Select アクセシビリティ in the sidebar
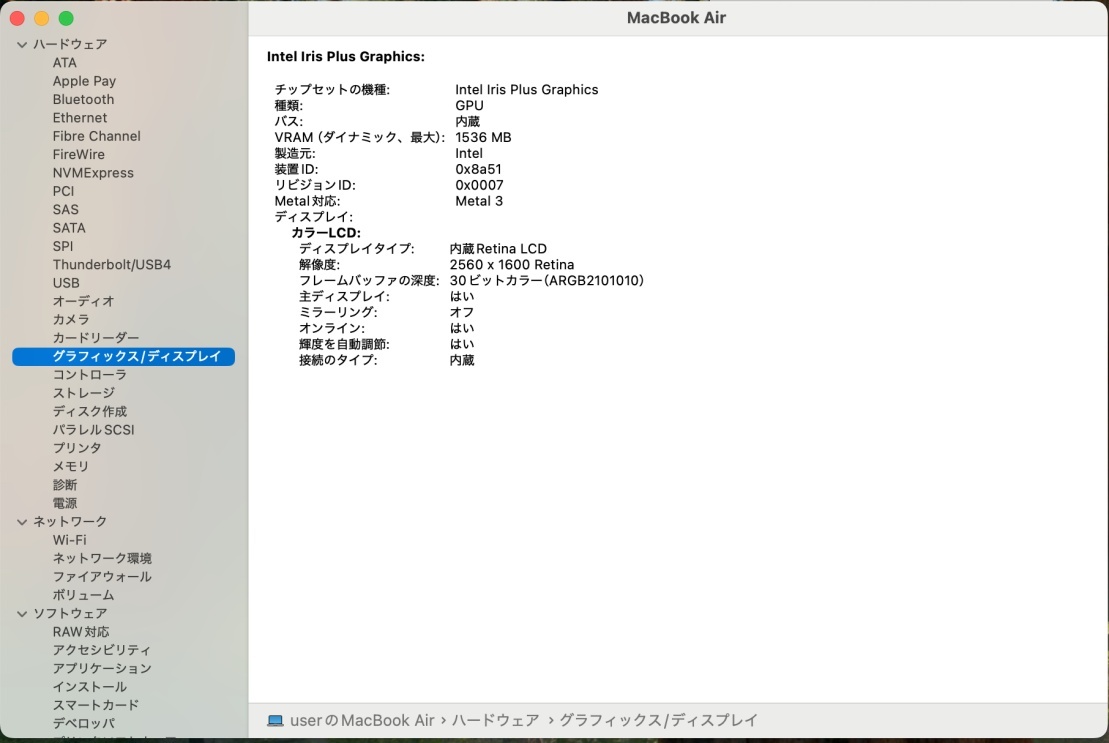This screenshot has width=1109, height=743. tap(102, 650)
